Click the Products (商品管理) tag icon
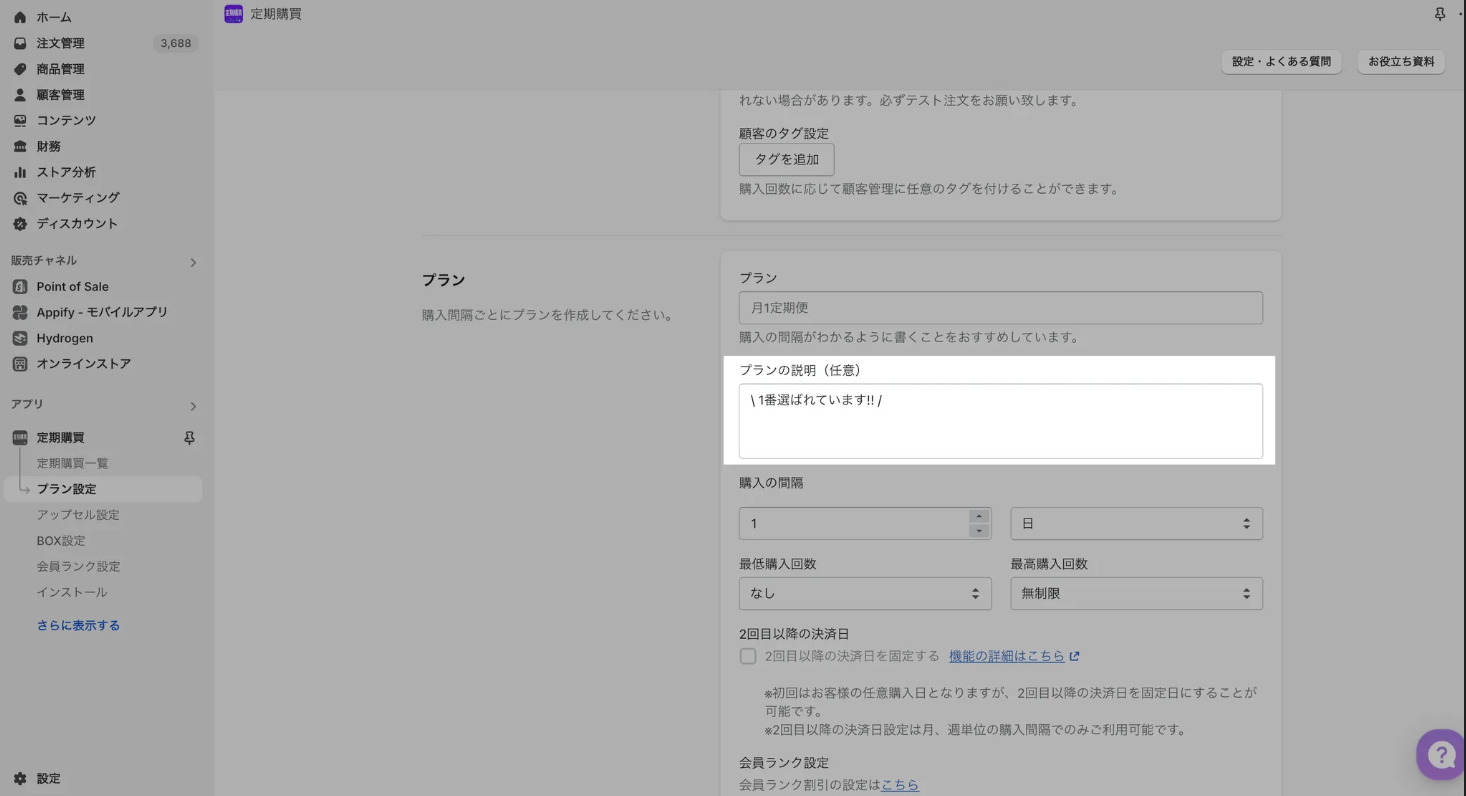 [x=20, y=69]
